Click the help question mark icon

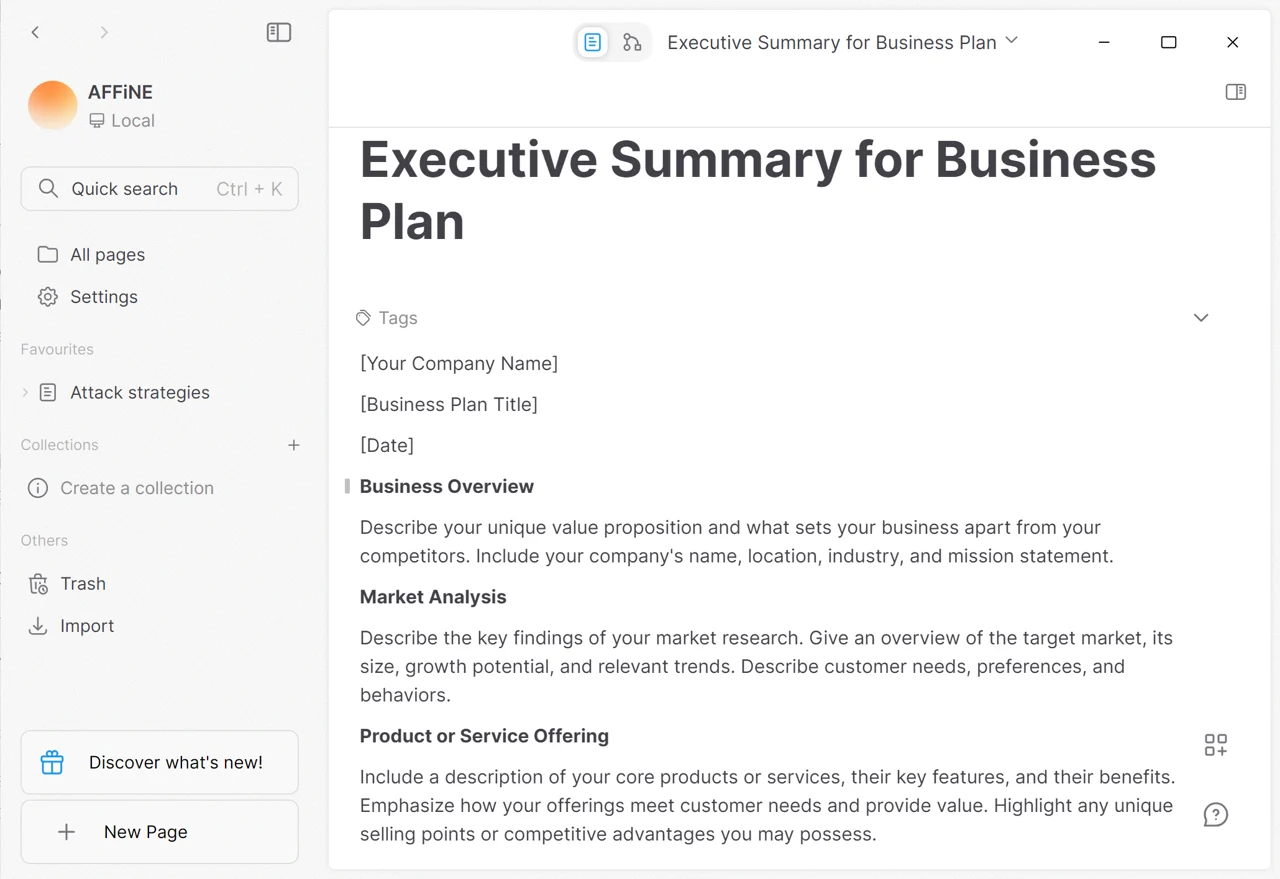coord(1216,815)
